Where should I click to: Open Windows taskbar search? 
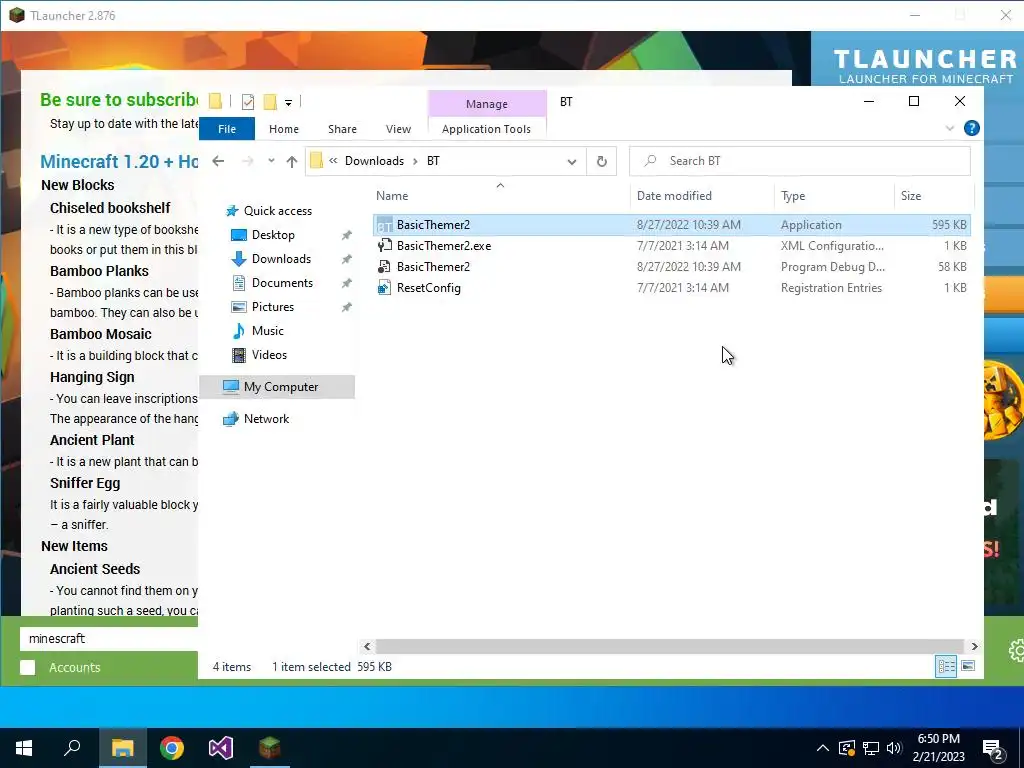72,747
